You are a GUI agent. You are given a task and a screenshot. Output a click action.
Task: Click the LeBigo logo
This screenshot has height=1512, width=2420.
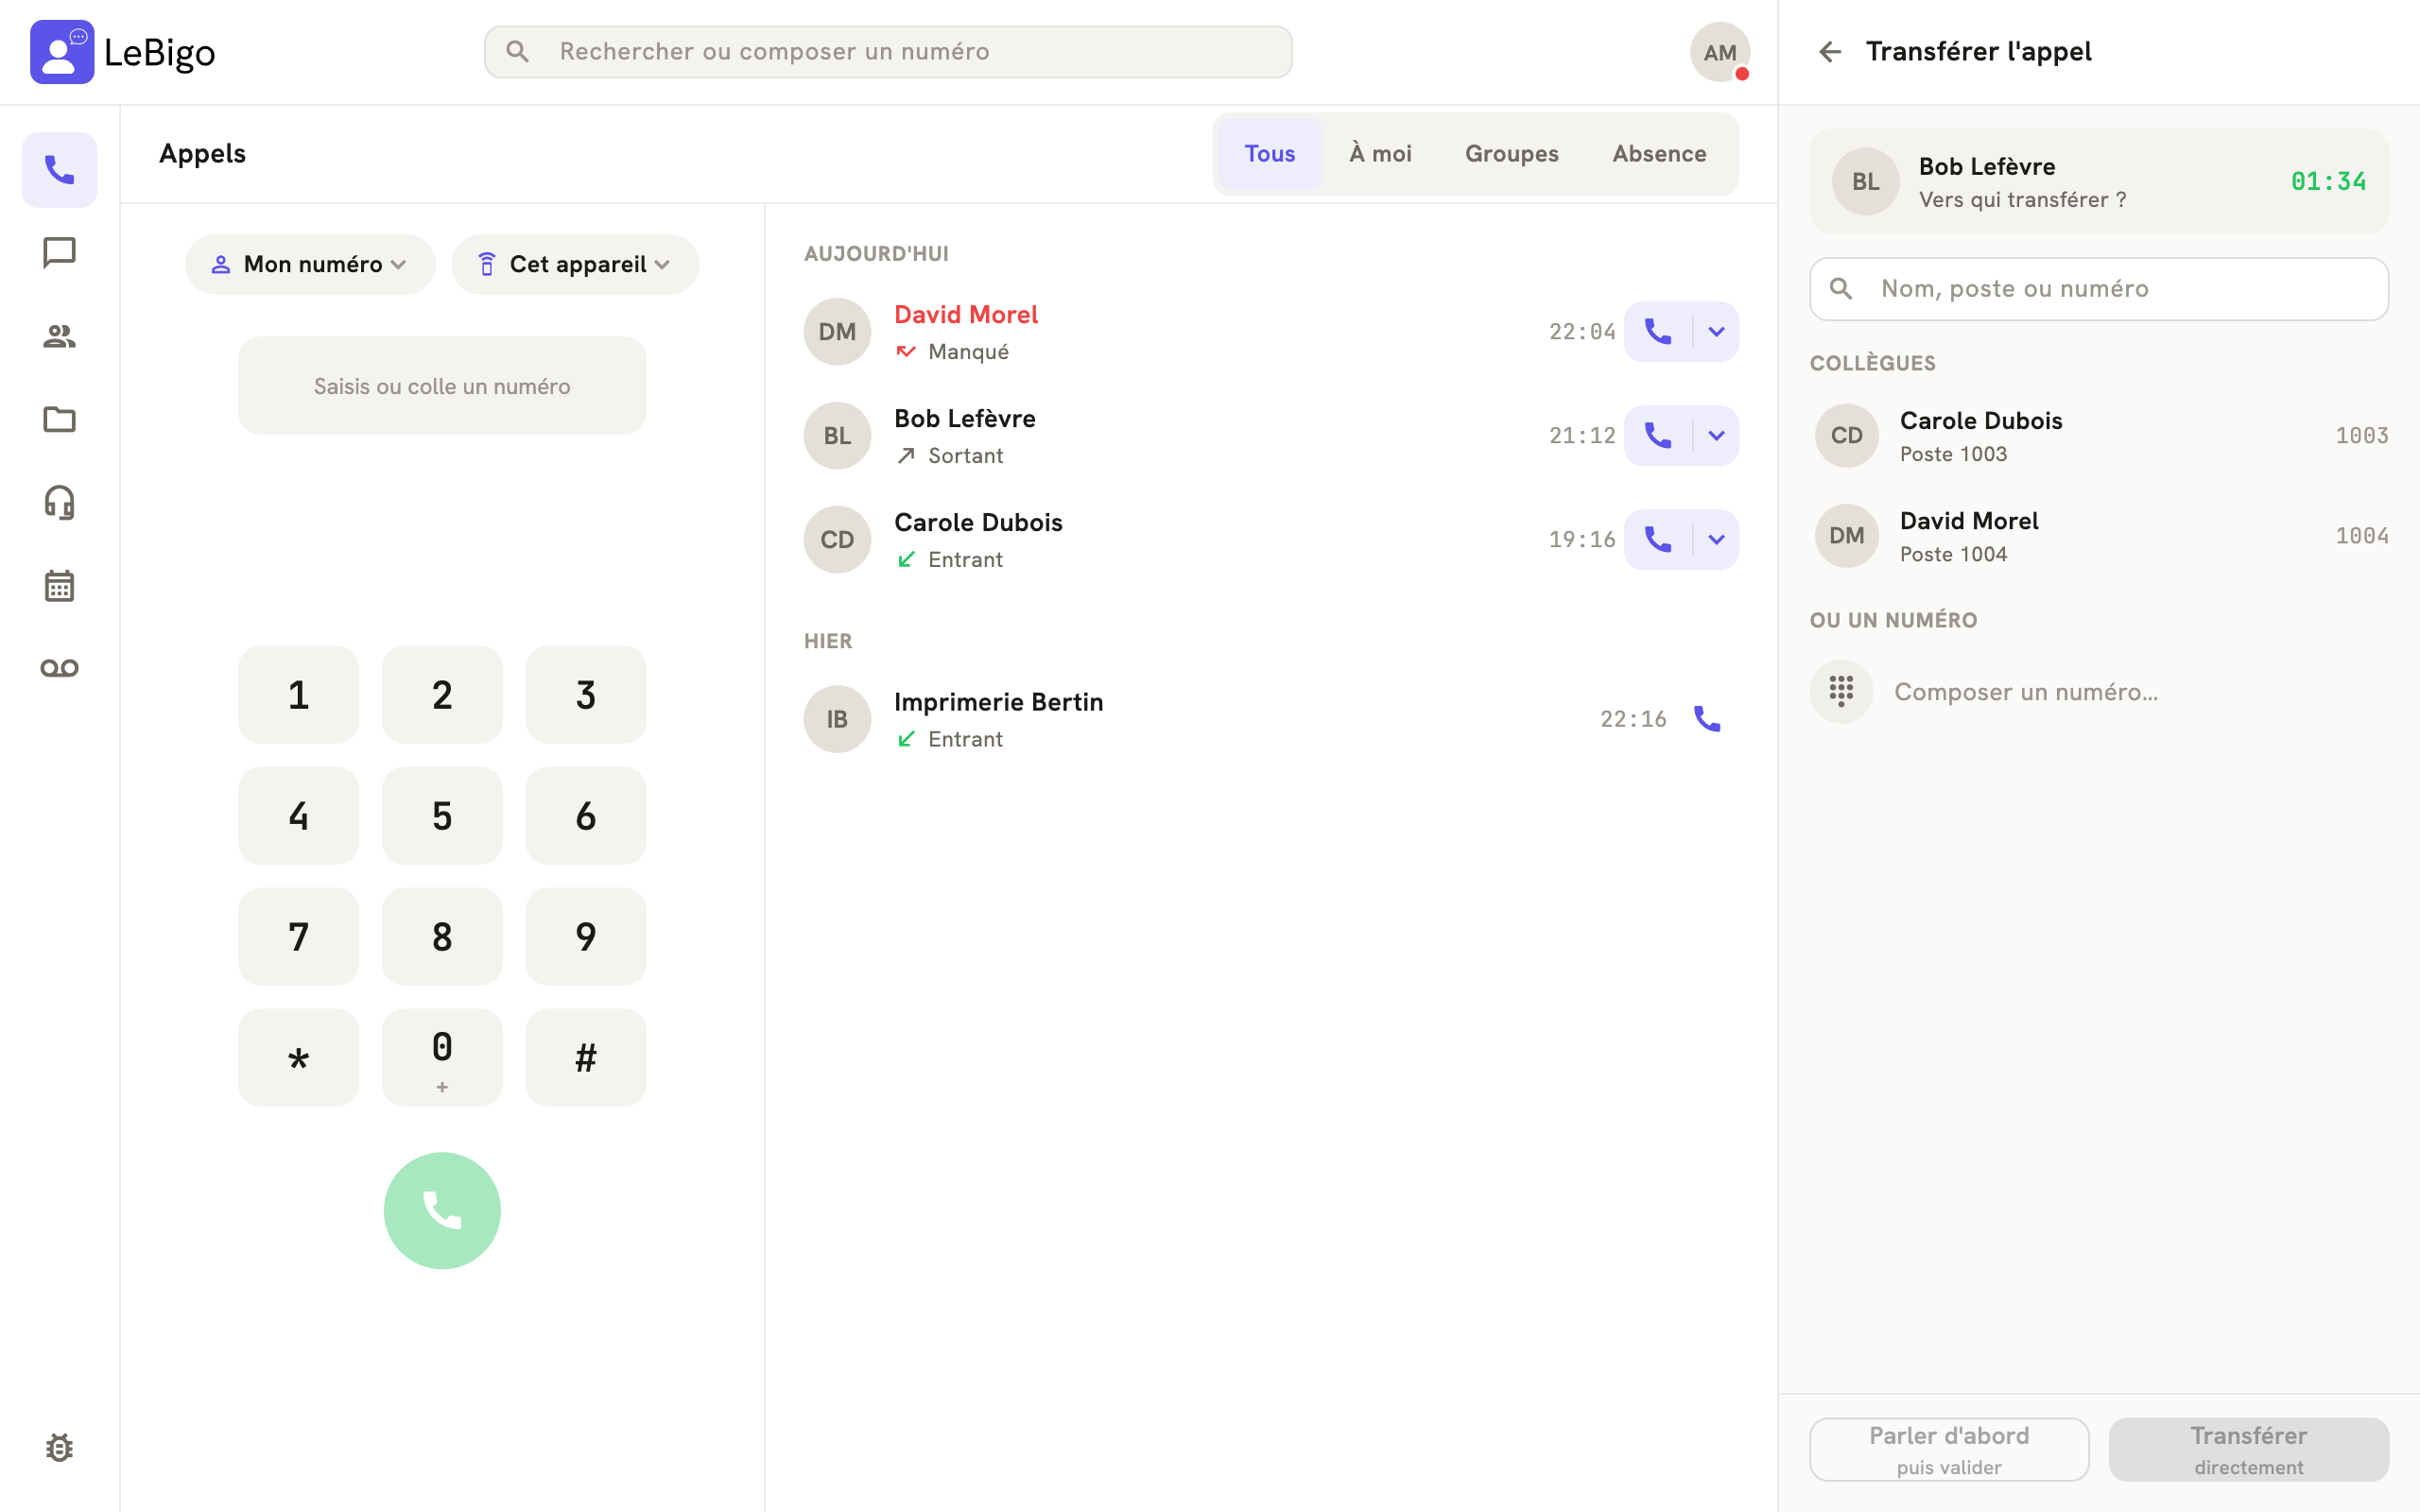click(x=123, y=52)
